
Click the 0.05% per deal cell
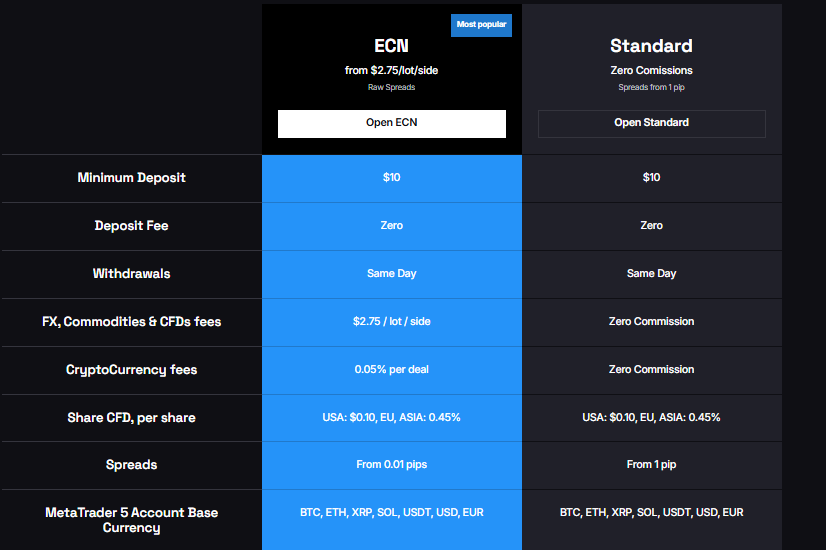391,370
